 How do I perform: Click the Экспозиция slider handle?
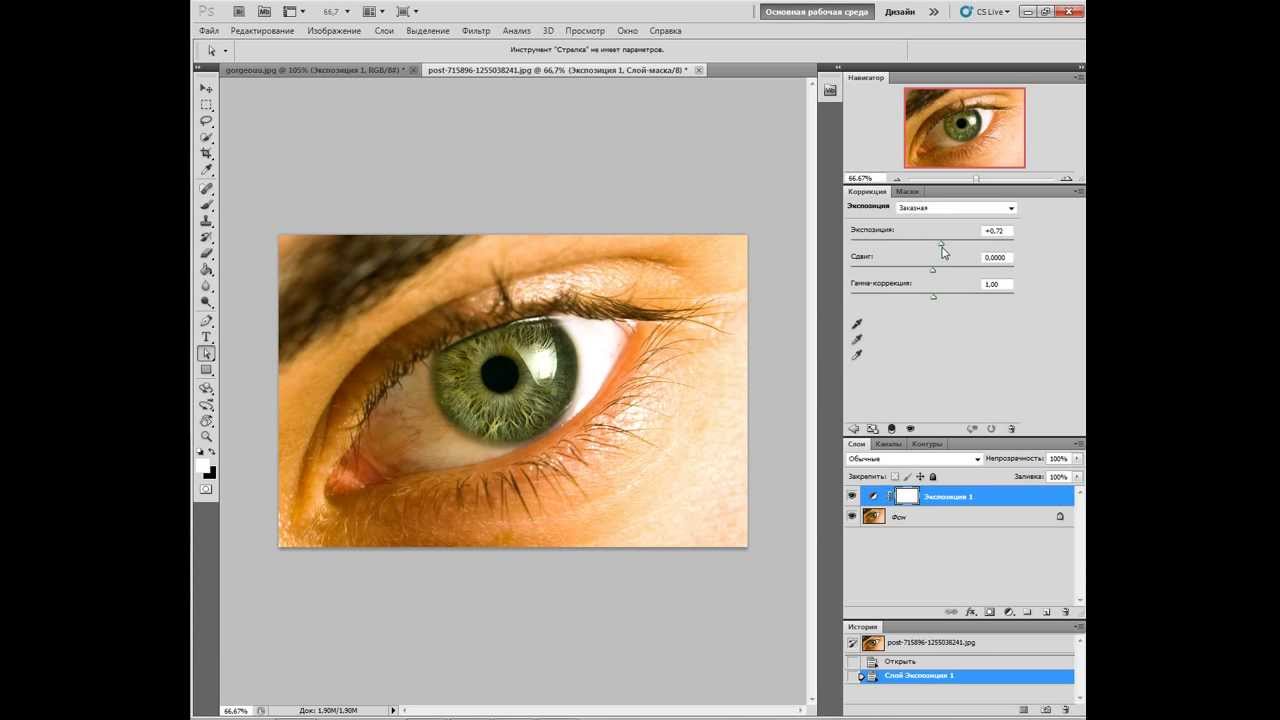point(940,243)
